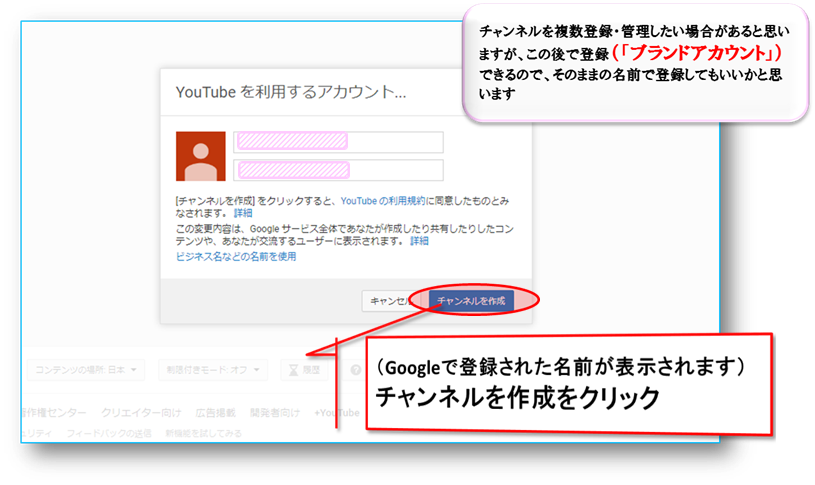Open 制限付きモード: オフ dropdown
Image resolution: width=815 pixels, height=485 pixels.
213,370
